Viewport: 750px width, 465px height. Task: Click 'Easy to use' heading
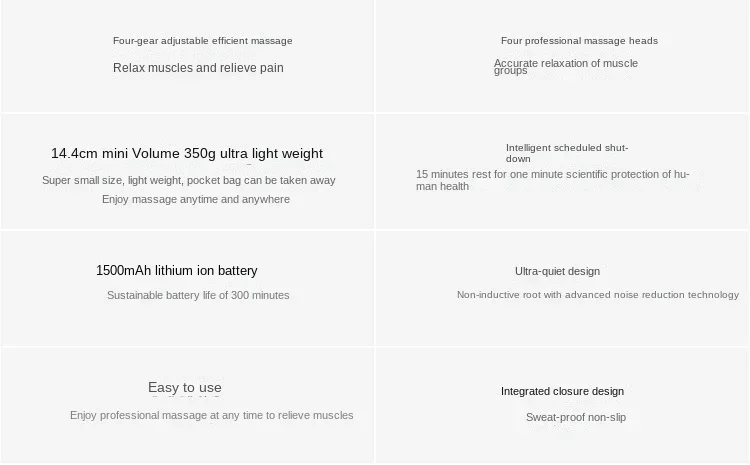185,387
